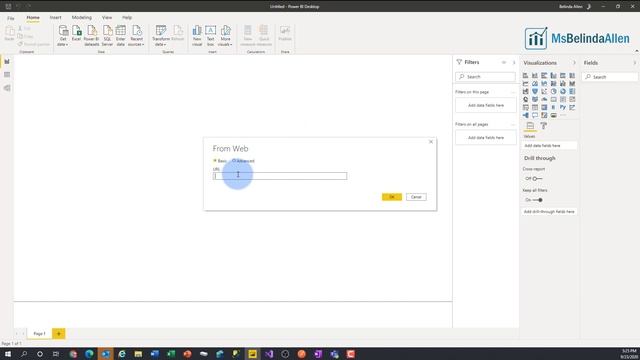Select the Line chart visualization

[525, 83]
